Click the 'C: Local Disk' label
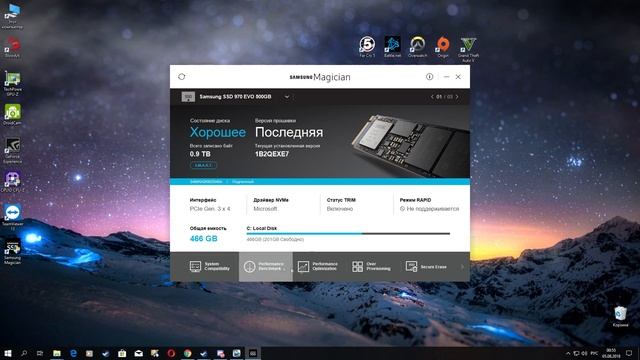Screen dimensions: 640x360 262,228
